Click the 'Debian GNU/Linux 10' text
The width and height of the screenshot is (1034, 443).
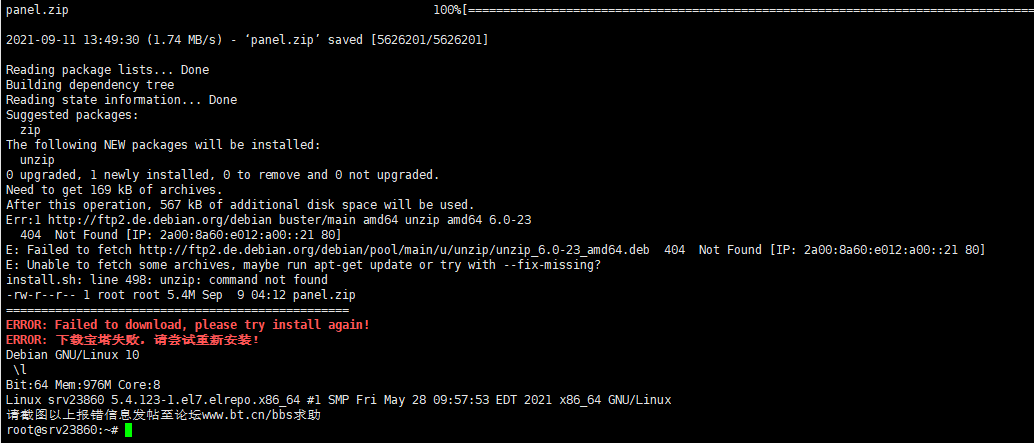tap(73, 355)
